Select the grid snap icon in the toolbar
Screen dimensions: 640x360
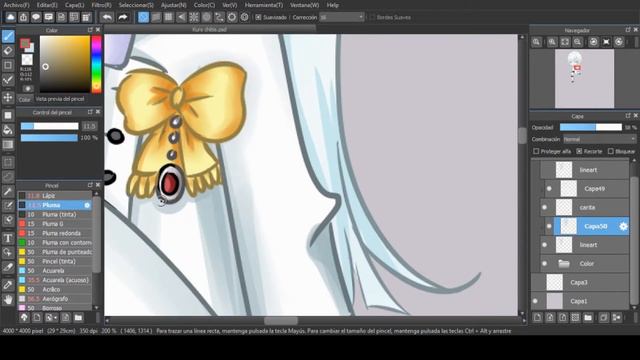pos(169,17)
